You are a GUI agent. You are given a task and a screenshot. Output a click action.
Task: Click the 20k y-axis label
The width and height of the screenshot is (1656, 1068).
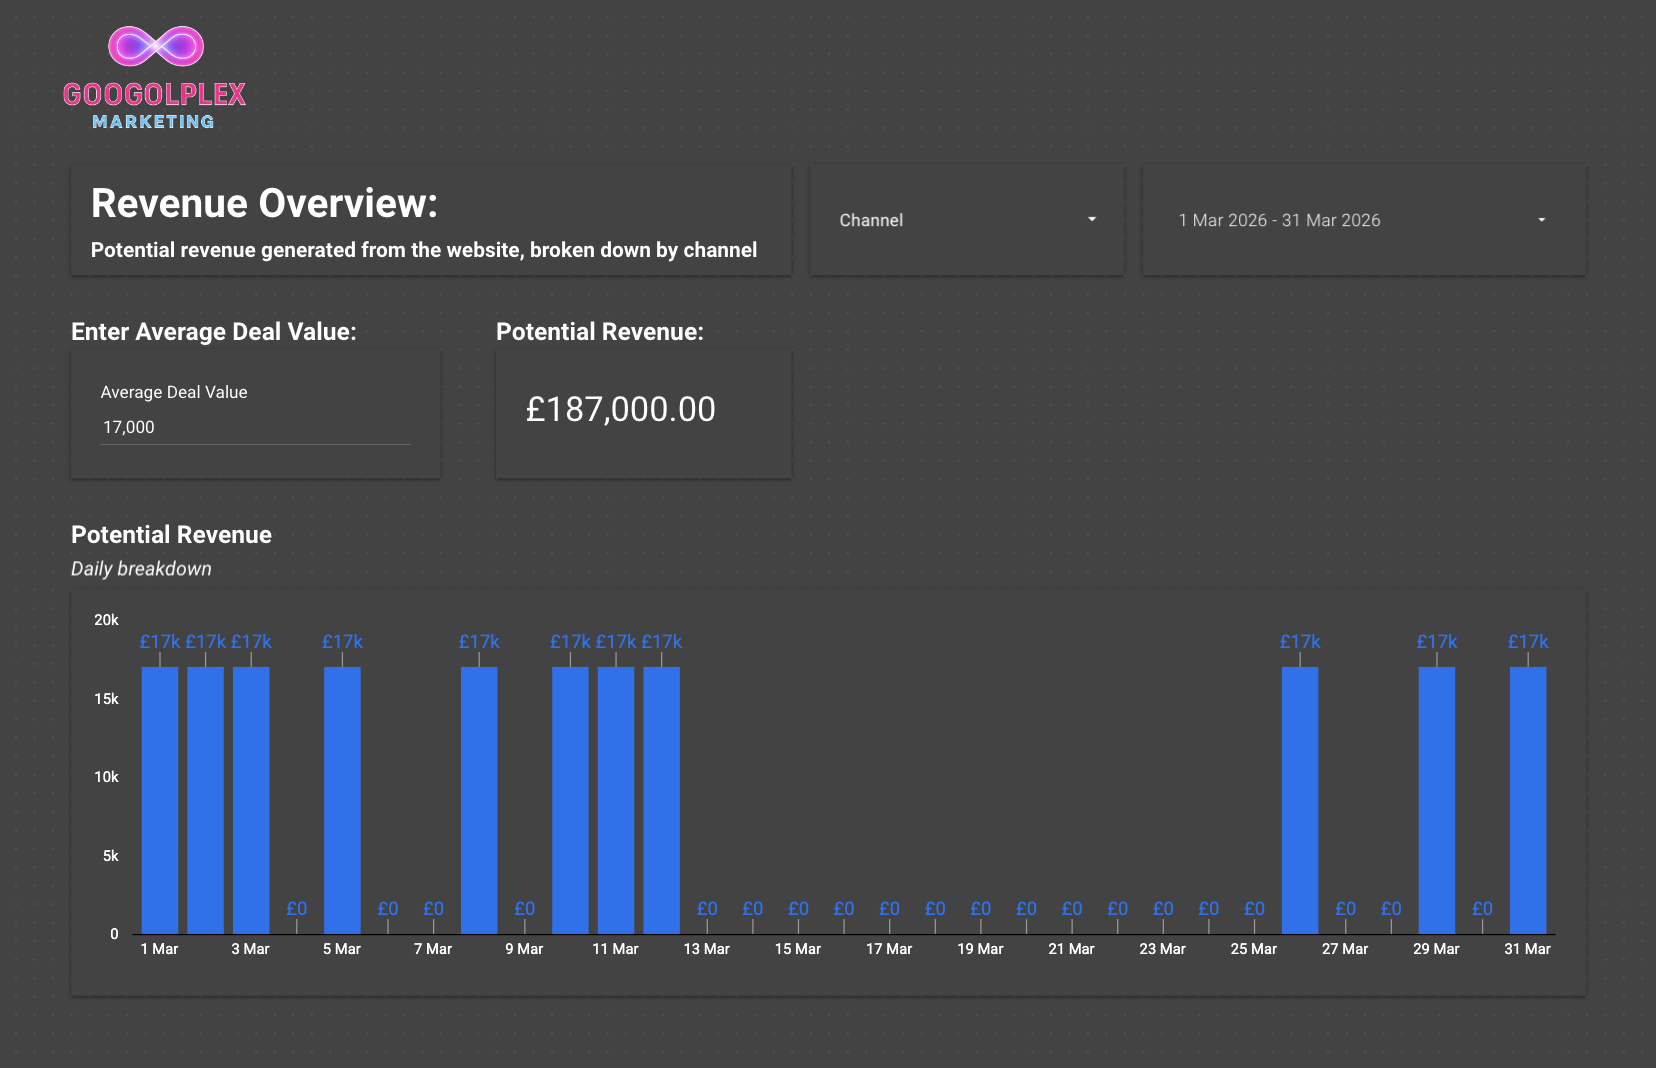point(105,620)
